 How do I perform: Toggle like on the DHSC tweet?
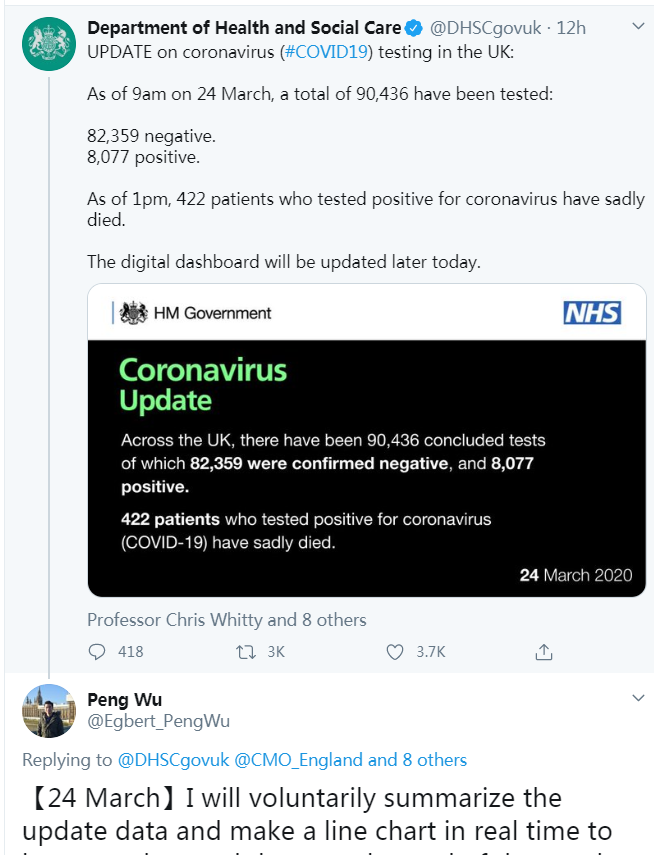(x=394, y=651)
